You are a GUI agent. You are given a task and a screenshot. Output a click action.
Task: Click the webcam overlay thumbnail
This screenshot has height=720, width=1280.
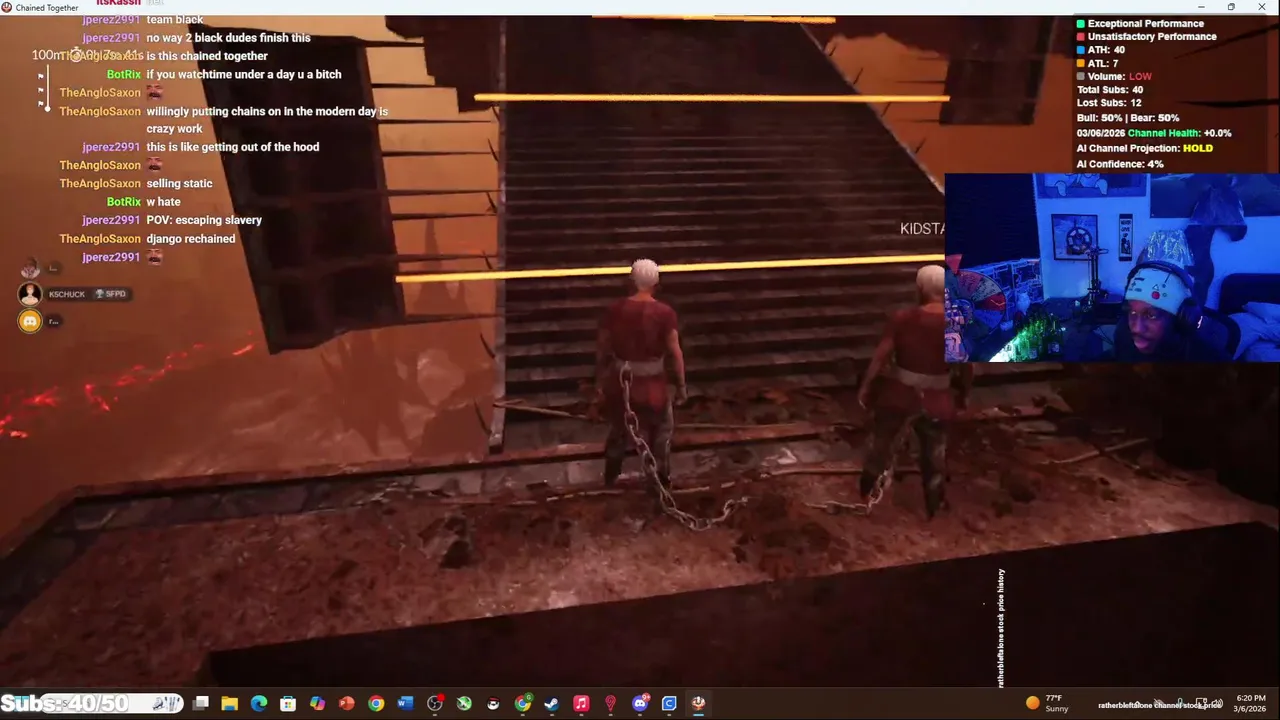pyautogui.click(x=1112, y=268)
